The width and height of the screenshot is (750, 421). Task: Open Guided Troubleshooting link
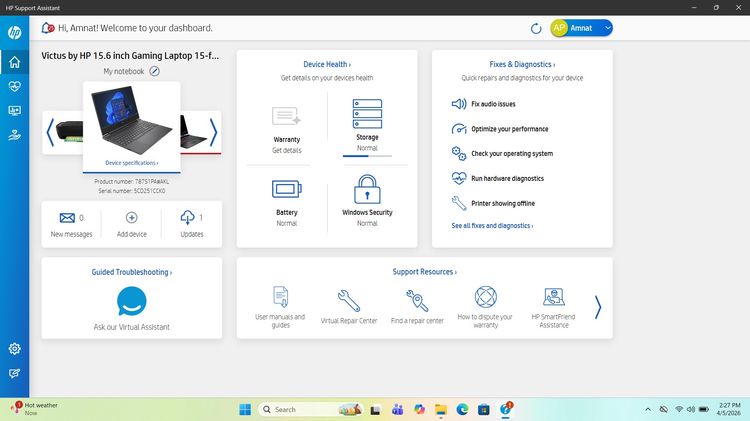[x=132, y=272]
